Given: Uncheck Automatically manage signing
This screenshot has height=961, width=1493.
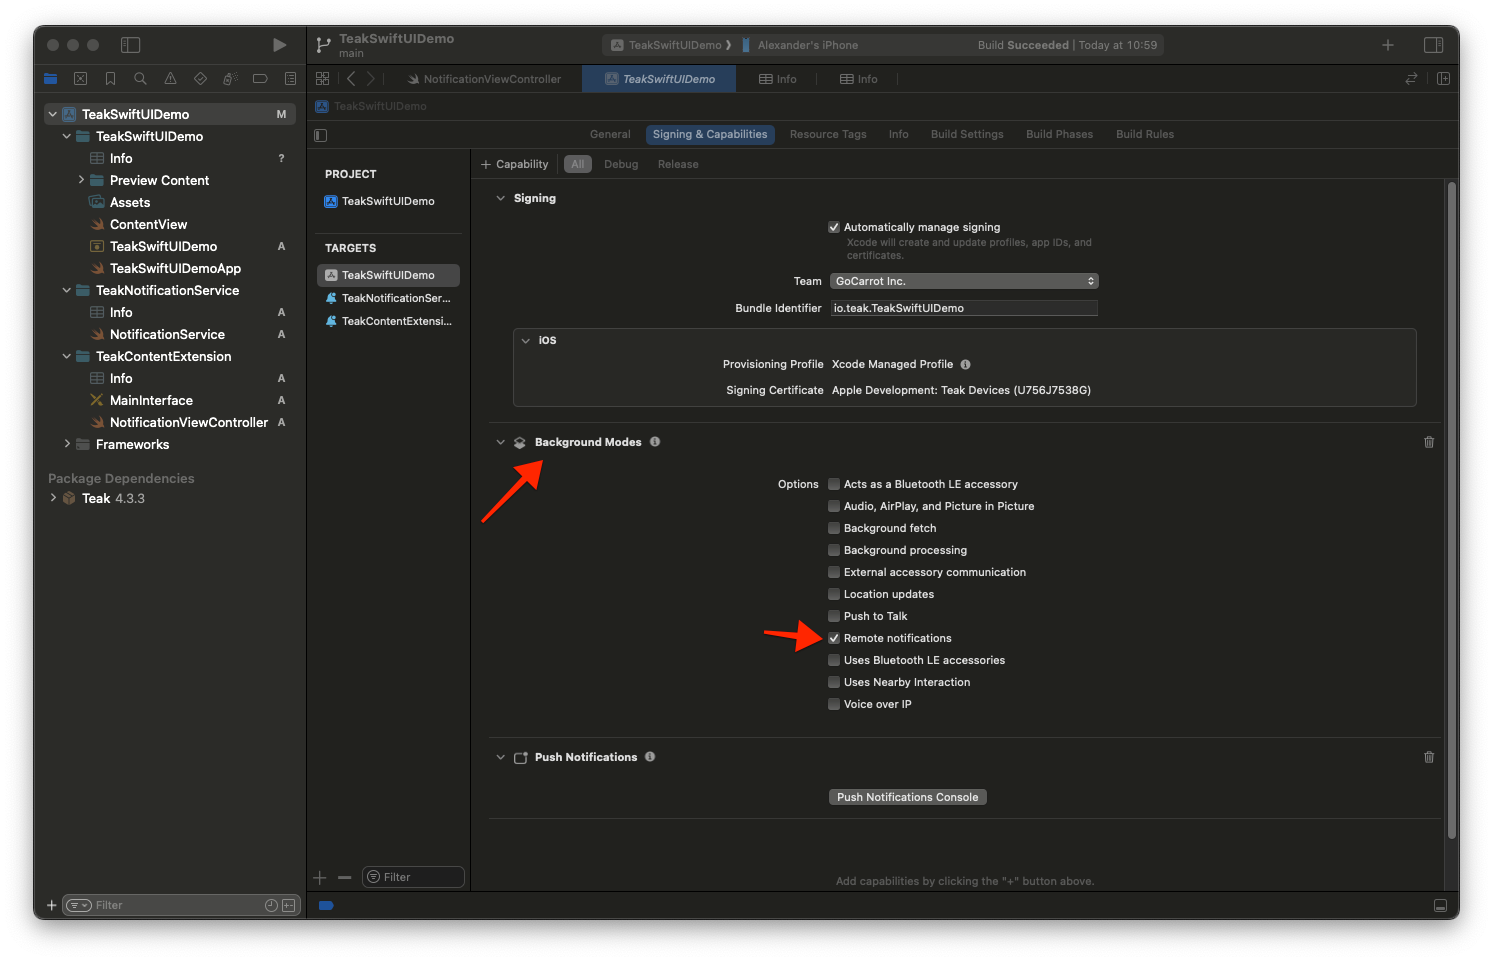Looking at the screenshot, I should click(834, 227).
